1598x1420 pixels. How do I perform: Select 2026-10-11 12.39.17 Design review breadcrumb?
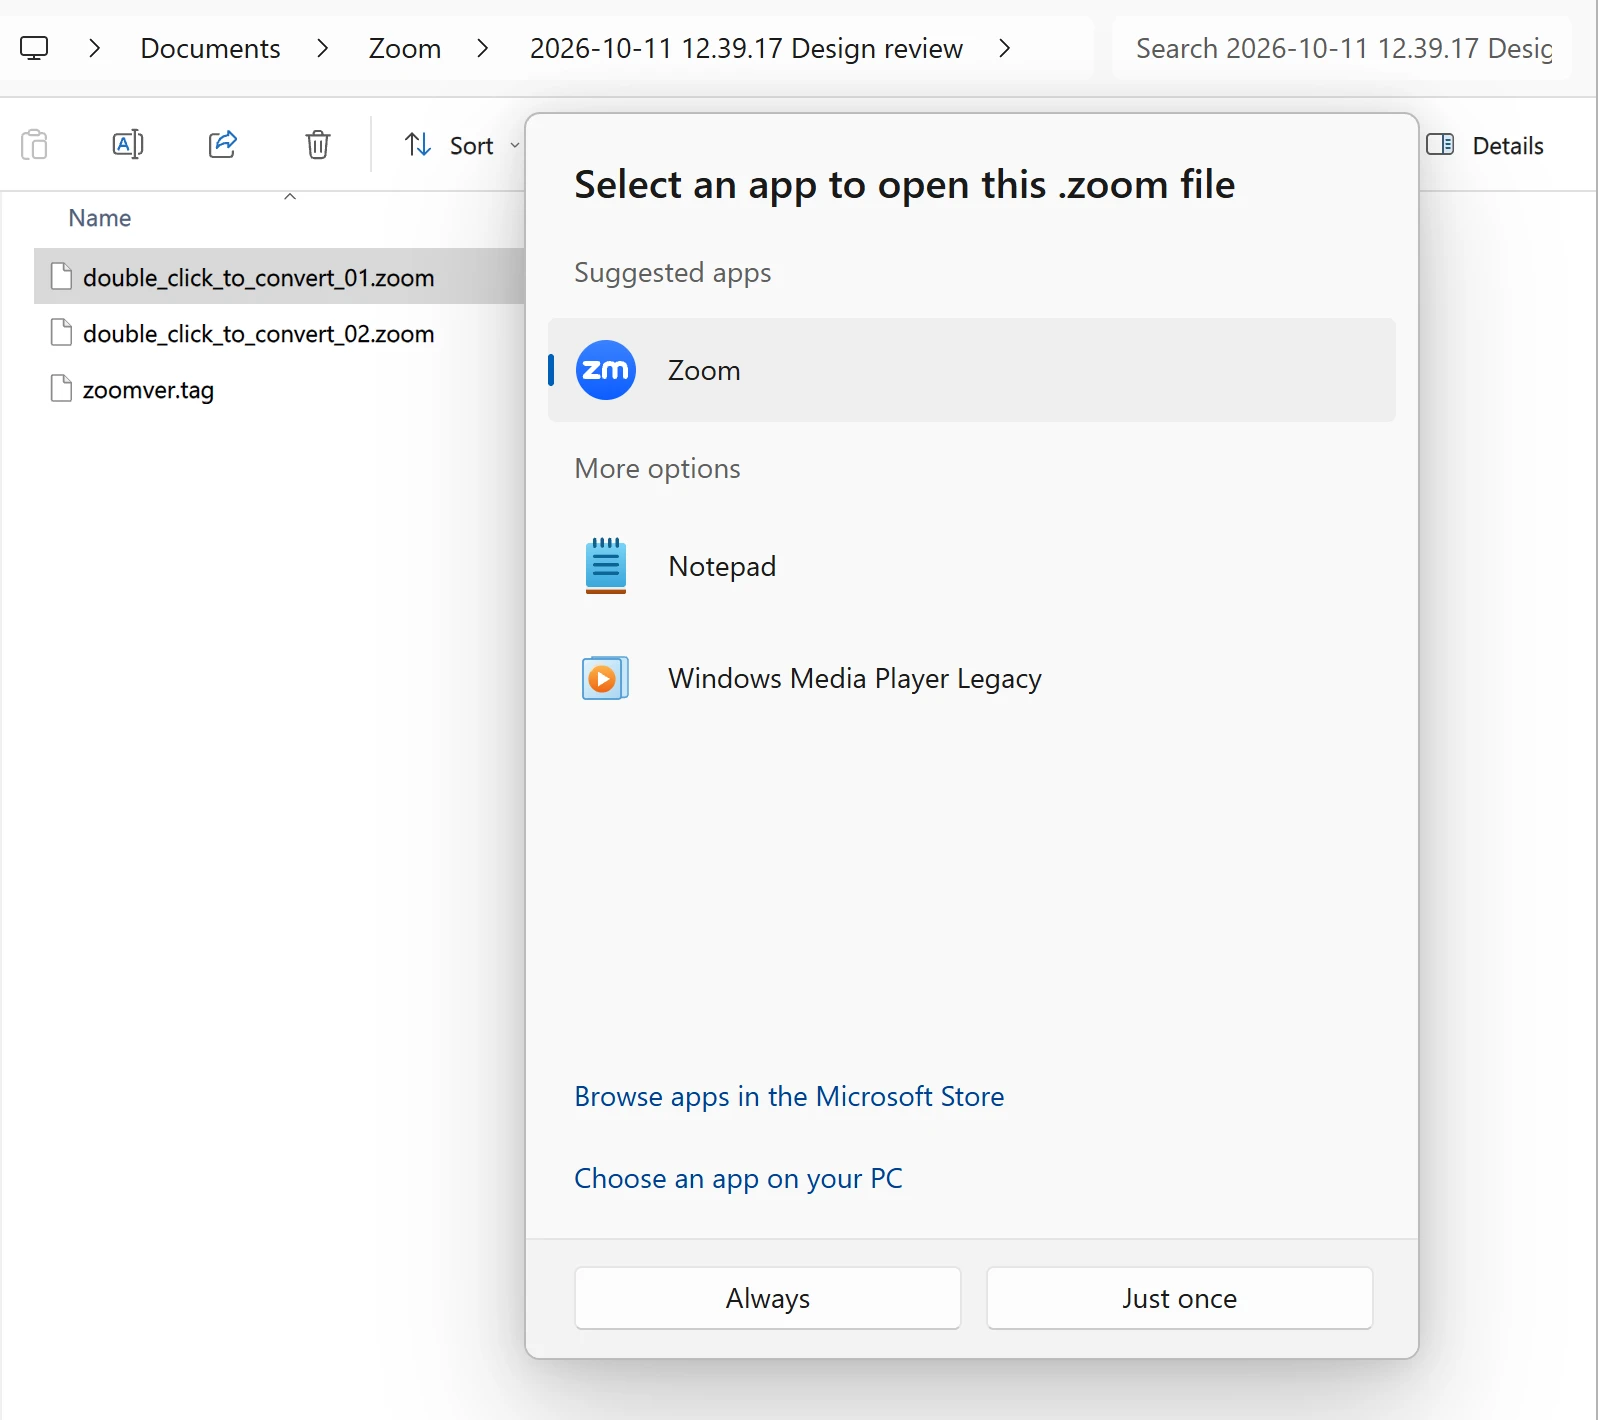(746, 48)
